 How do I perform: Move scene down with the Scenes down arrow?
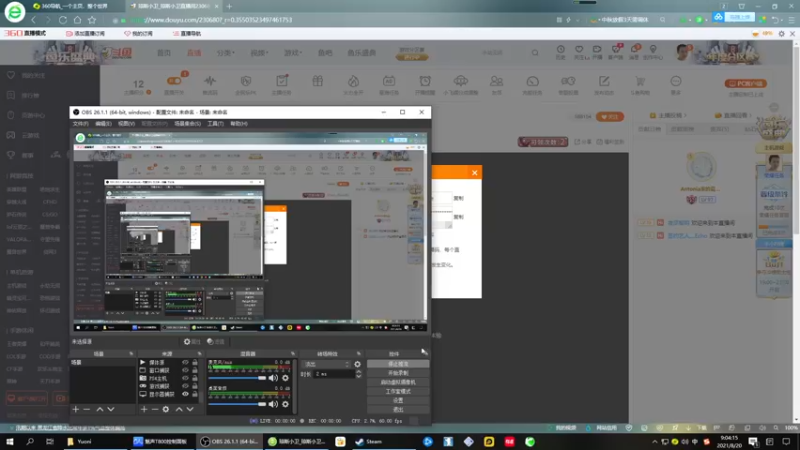[111, 409]
